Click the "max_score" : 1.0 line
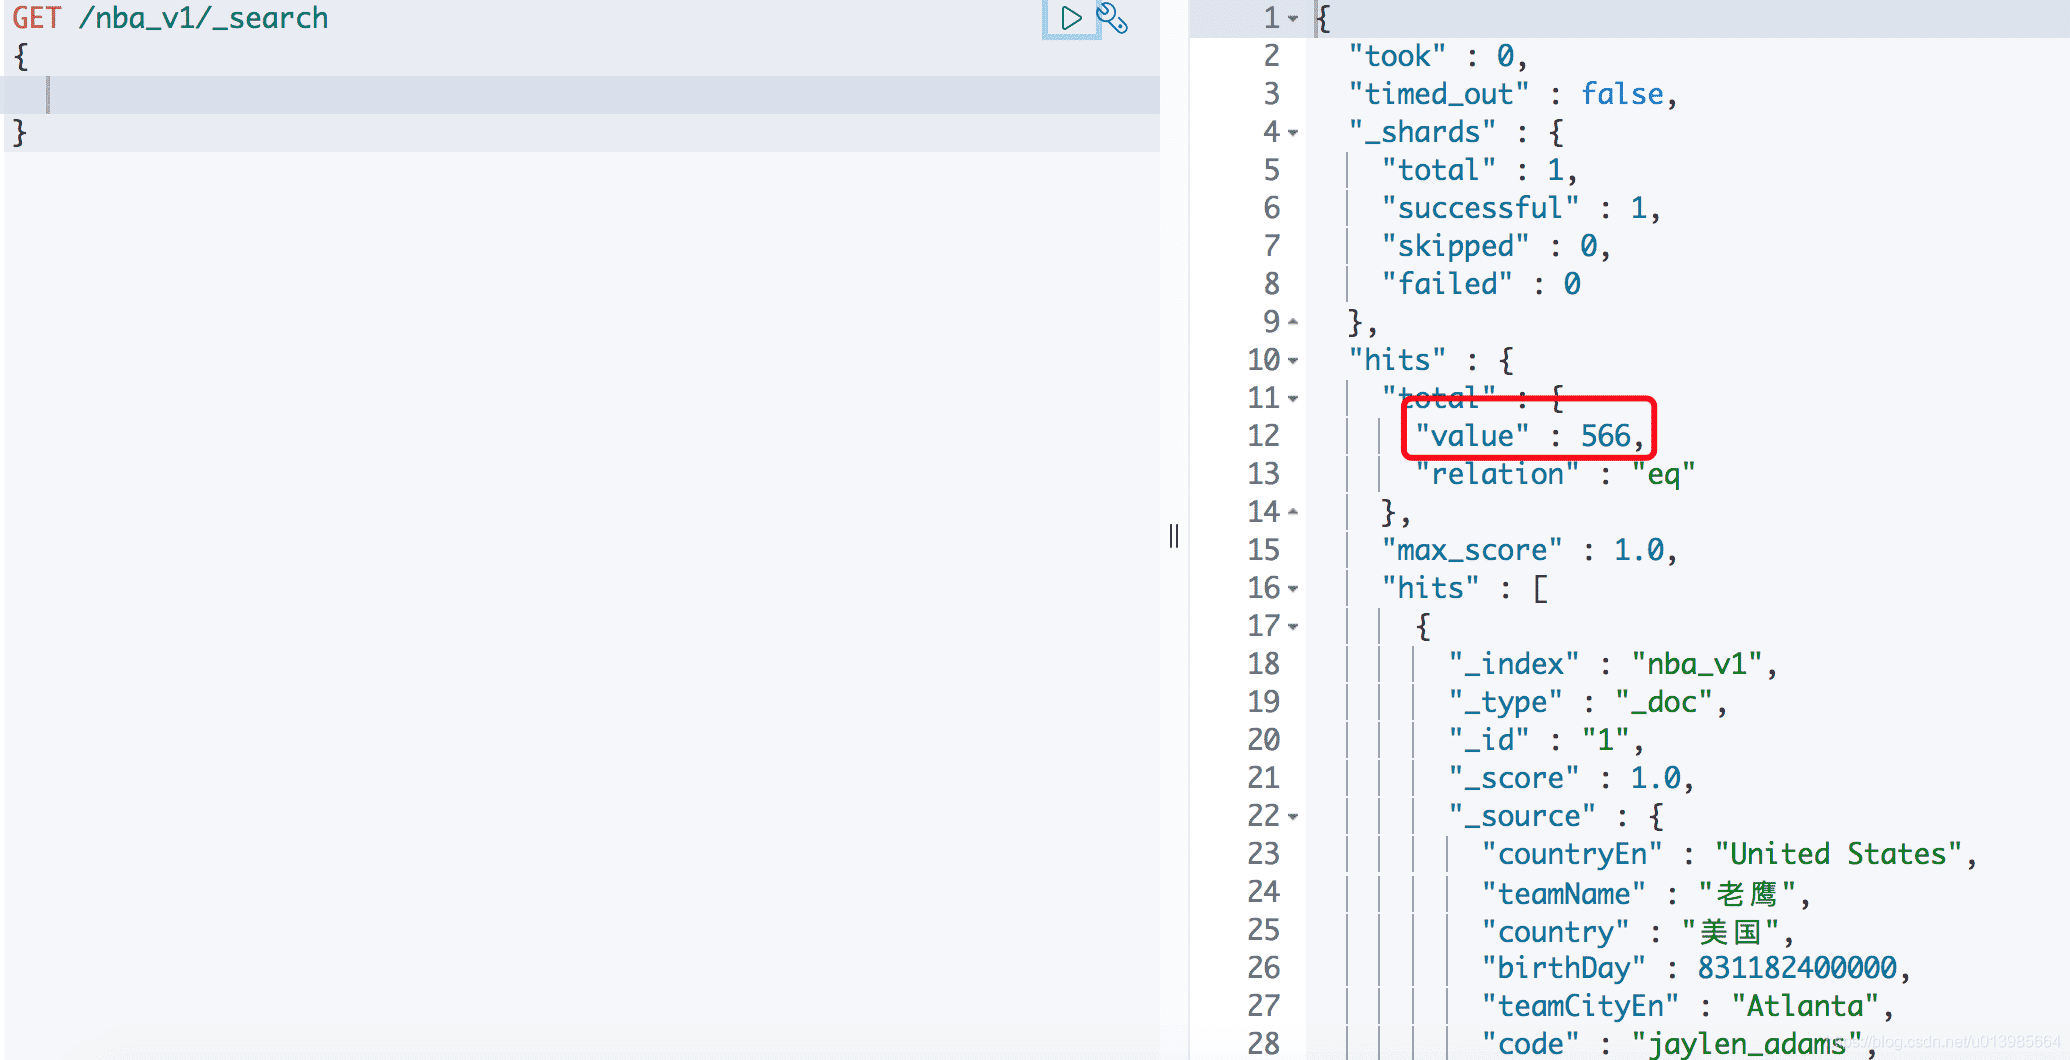The width and height of the screenshot is (2070, 1060). pyautogui.click(x=1529, y=550)
